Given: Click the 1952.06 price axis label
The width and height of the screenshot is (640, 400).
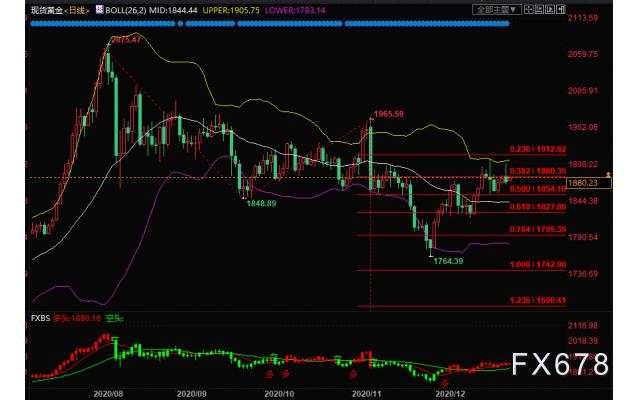Looking at the screenshot, I should [x=583, y=127].
